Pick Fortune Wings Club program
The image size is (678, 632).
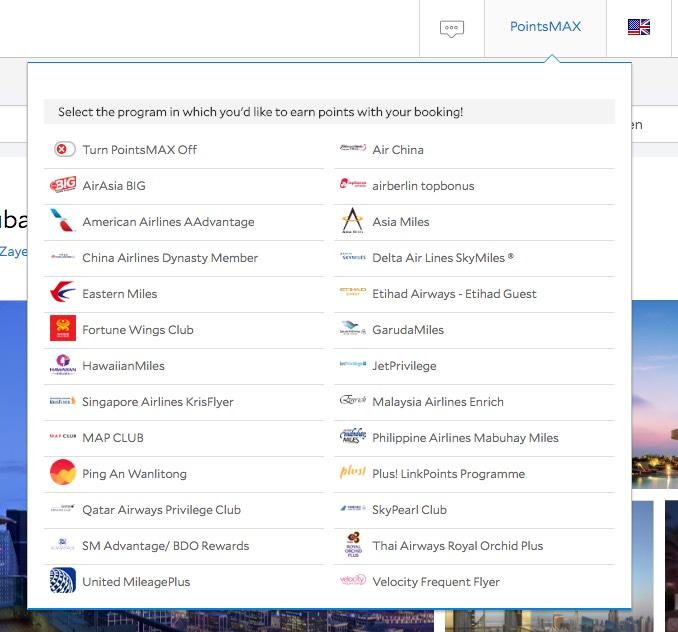click(x=138, y=330)
